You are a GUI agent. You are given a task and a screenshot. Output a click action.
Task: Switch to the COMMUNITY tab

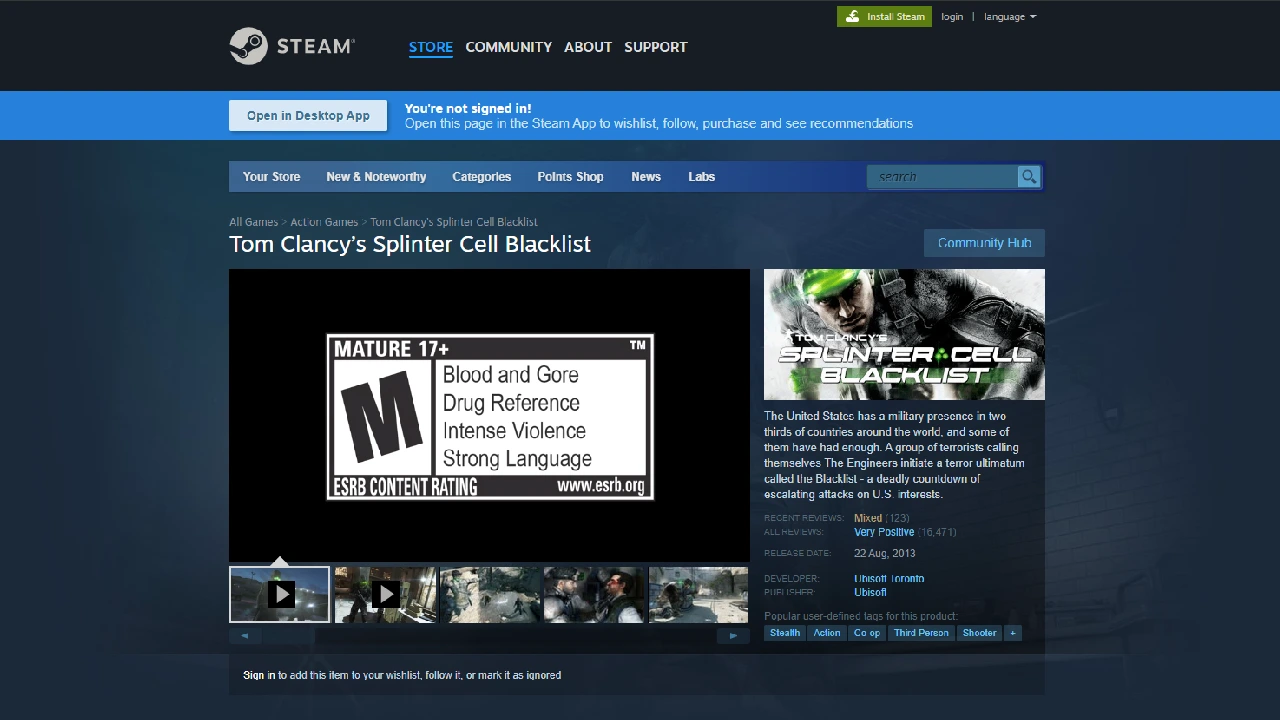click(x=508, y=47)
